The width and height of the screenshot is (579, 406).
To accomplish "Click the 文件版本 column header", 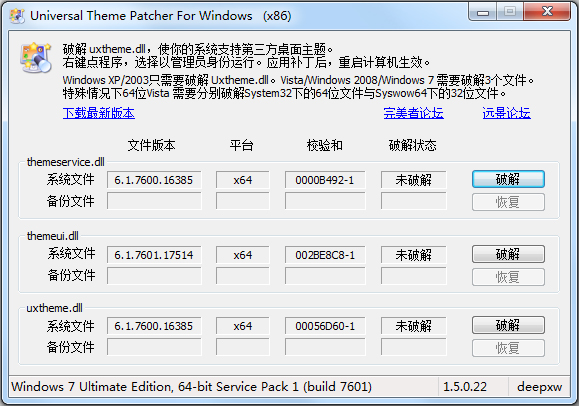I will (x=151, y=145).
